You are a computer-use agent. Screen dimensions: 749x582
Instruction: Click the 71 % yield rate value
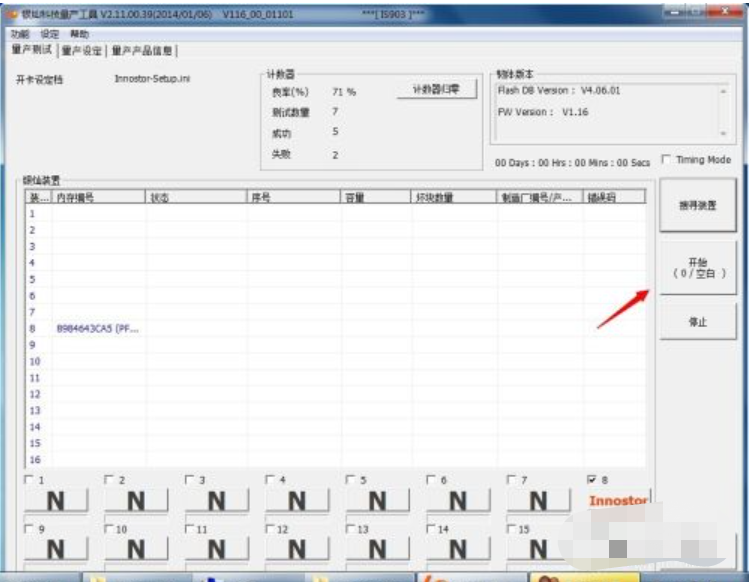point(344,92)
